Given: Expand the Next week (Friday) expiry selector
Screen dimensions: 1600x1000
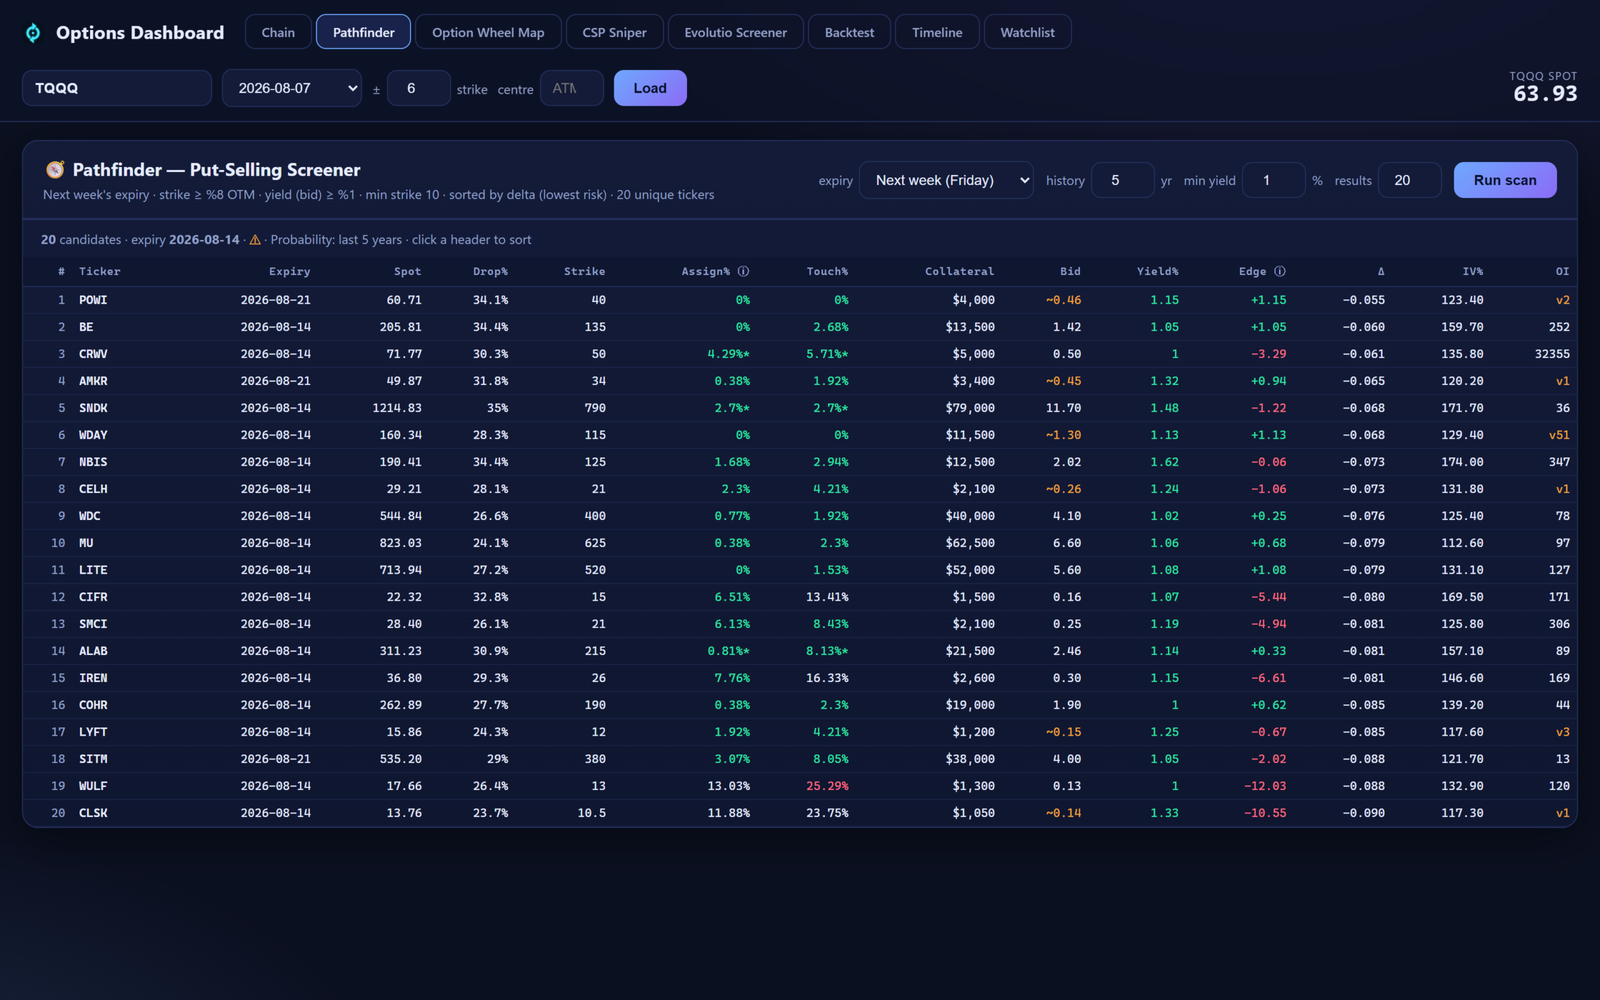Looking at the screenshot, I should 946,180.
